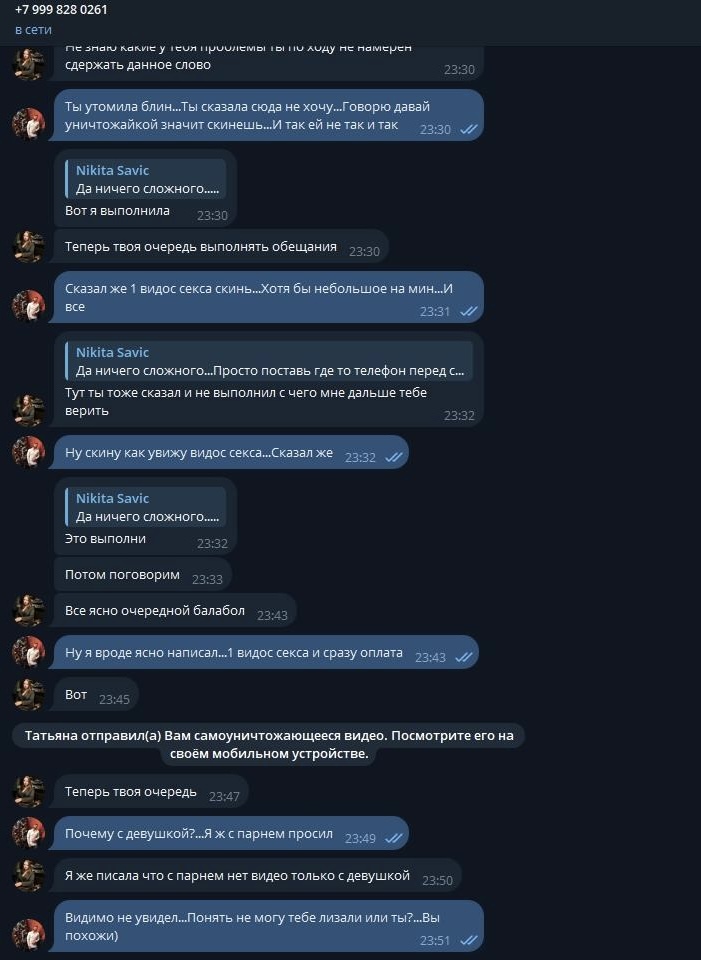Select the avatar next to the 23:47 message
The height and width of the screenshot is (960, 701).
pos(28,792)
